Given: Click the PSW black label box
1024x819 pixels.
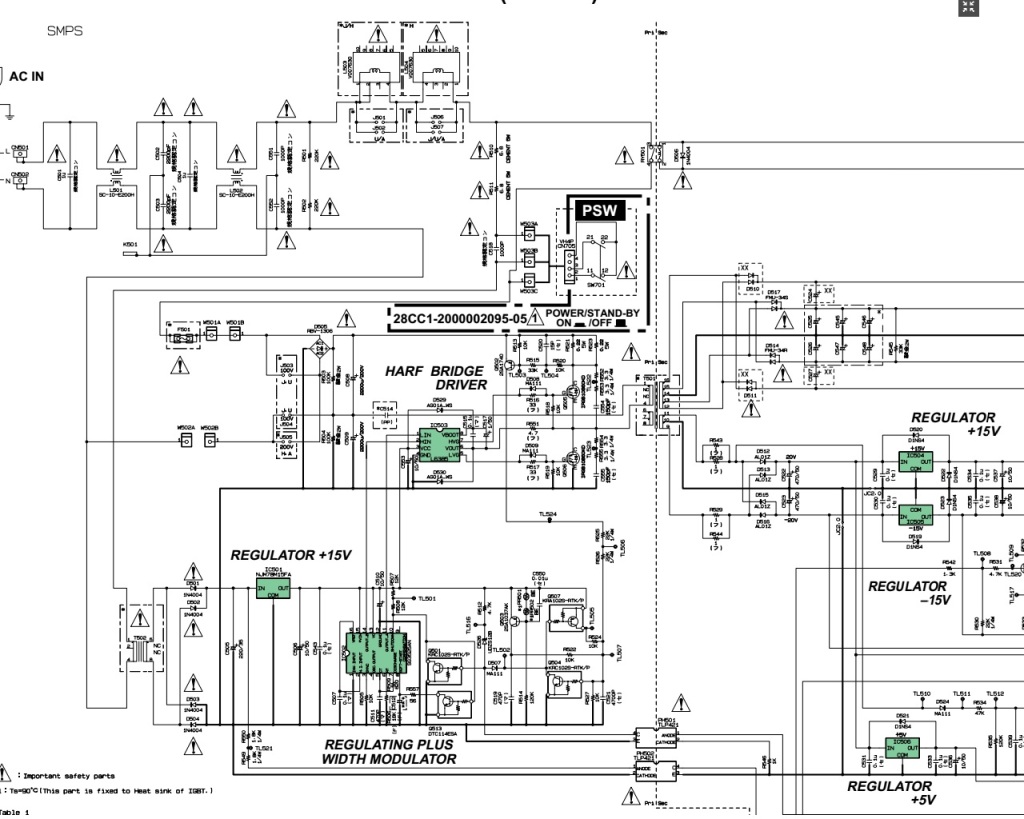Looking at the screenshot, I should tap(600, 210).
